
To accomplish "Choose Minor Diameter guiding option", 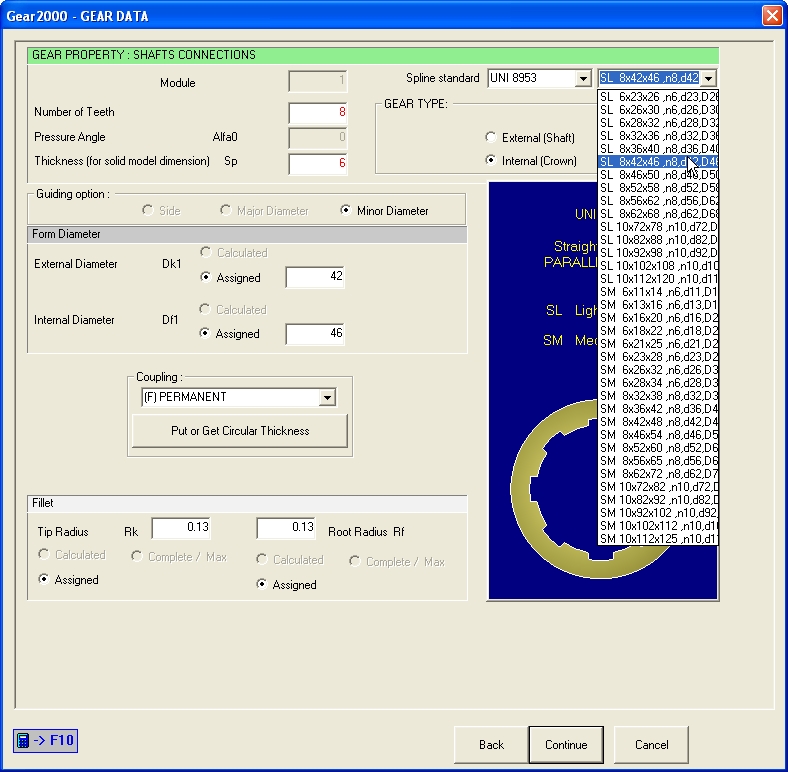I will pos(384,211).
